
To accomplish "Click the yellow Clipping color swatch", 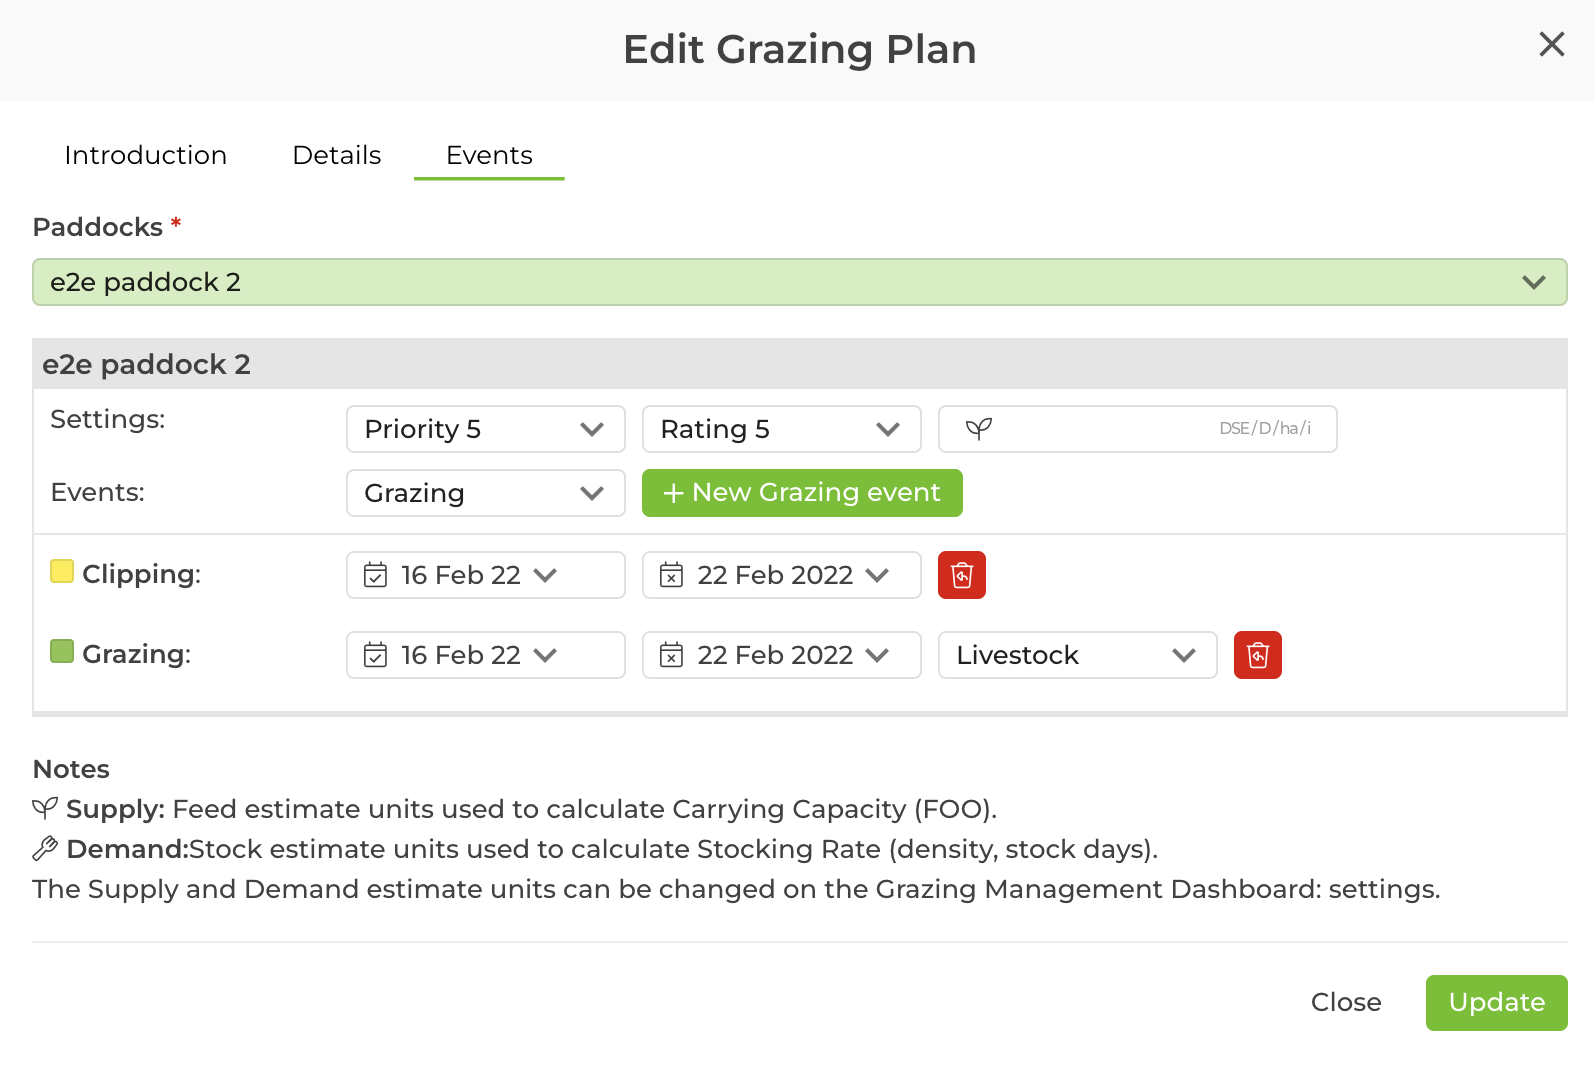I will pyautogui.click(x=62, y=572).
